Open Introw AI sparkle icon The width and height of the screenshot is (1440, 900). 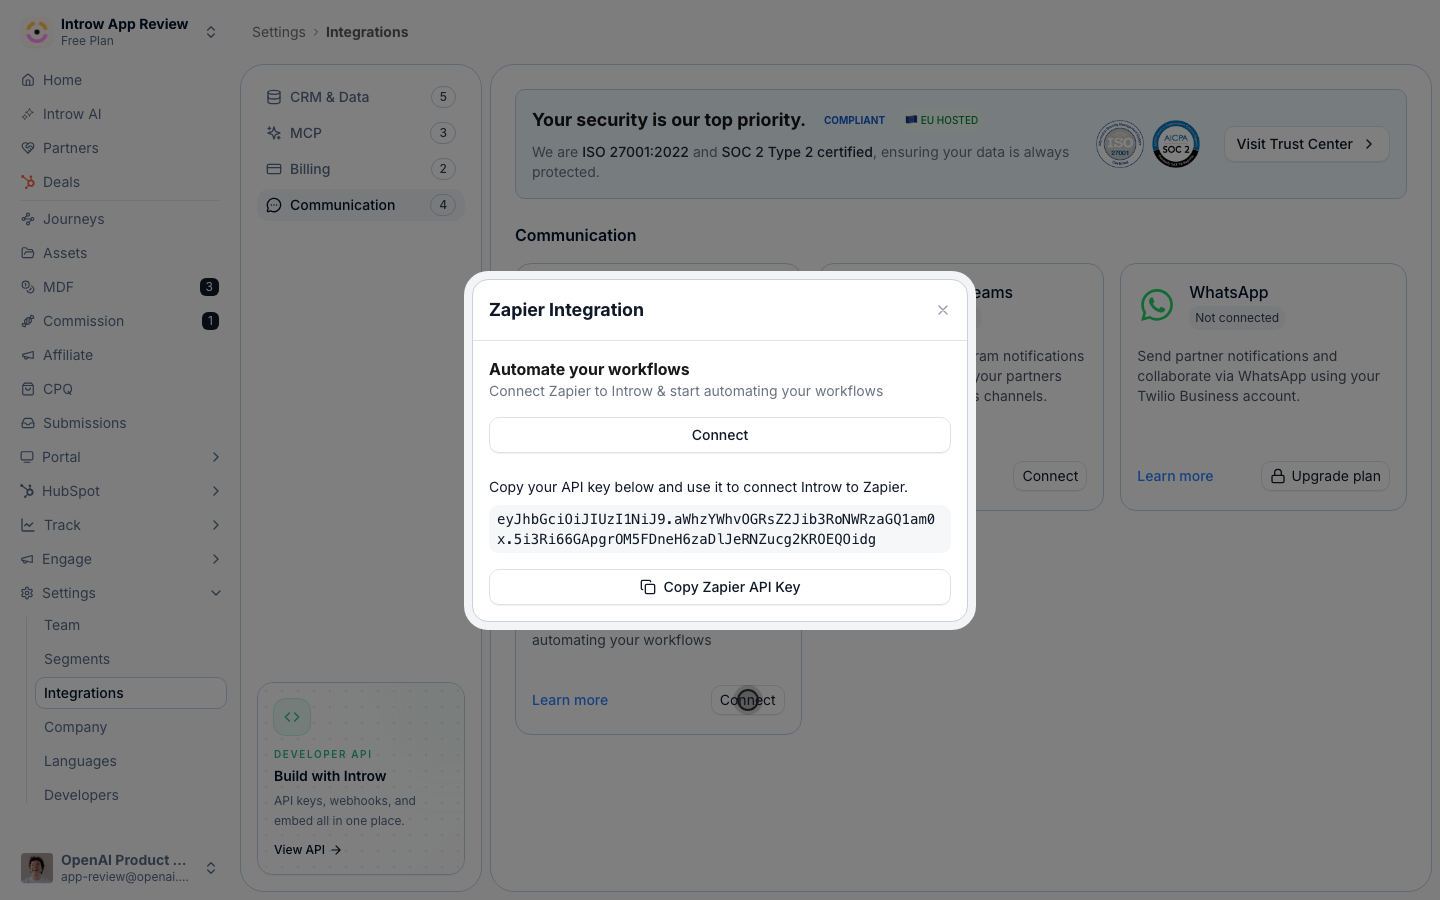click(x=28, y=114)
